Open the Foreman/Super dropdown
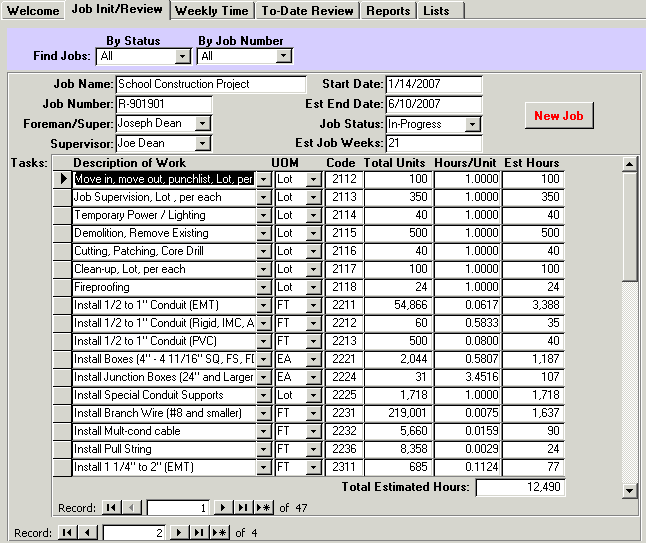The width and height of the screenshot is (646, 543). pyautogui.click(x=203, y=123)
